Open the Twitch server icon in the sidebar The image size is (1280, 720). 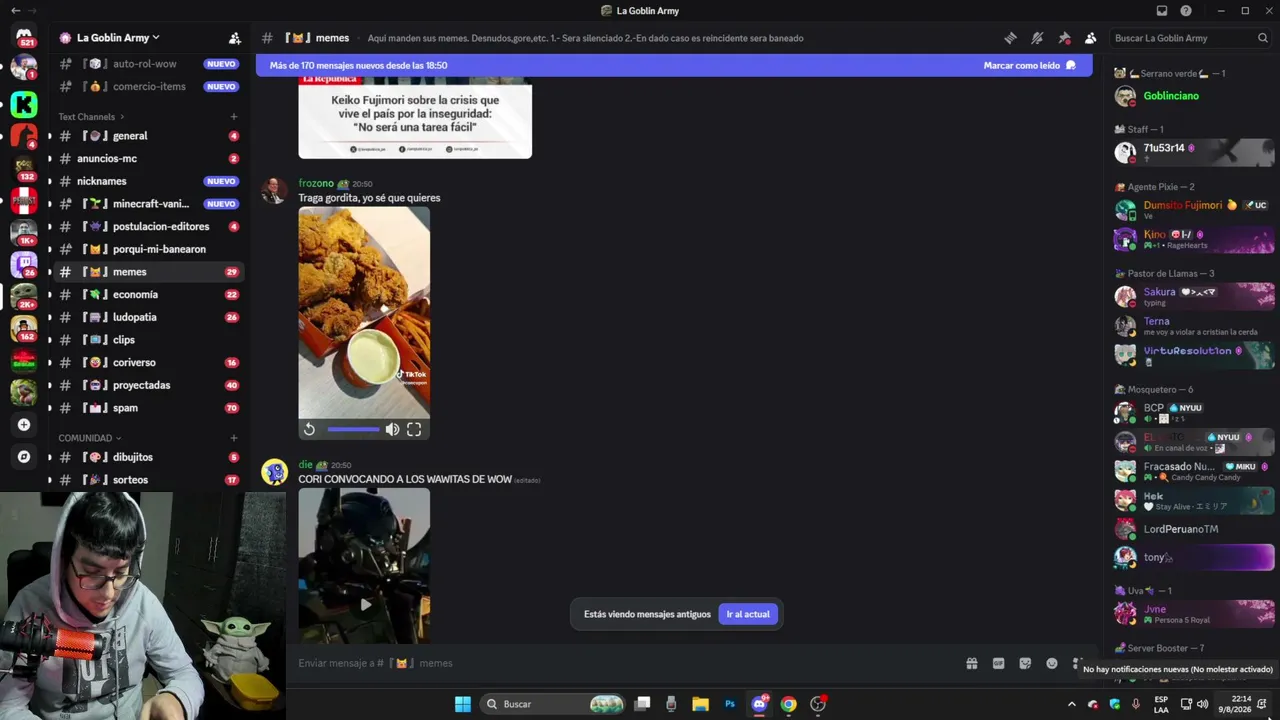[24, 264]
